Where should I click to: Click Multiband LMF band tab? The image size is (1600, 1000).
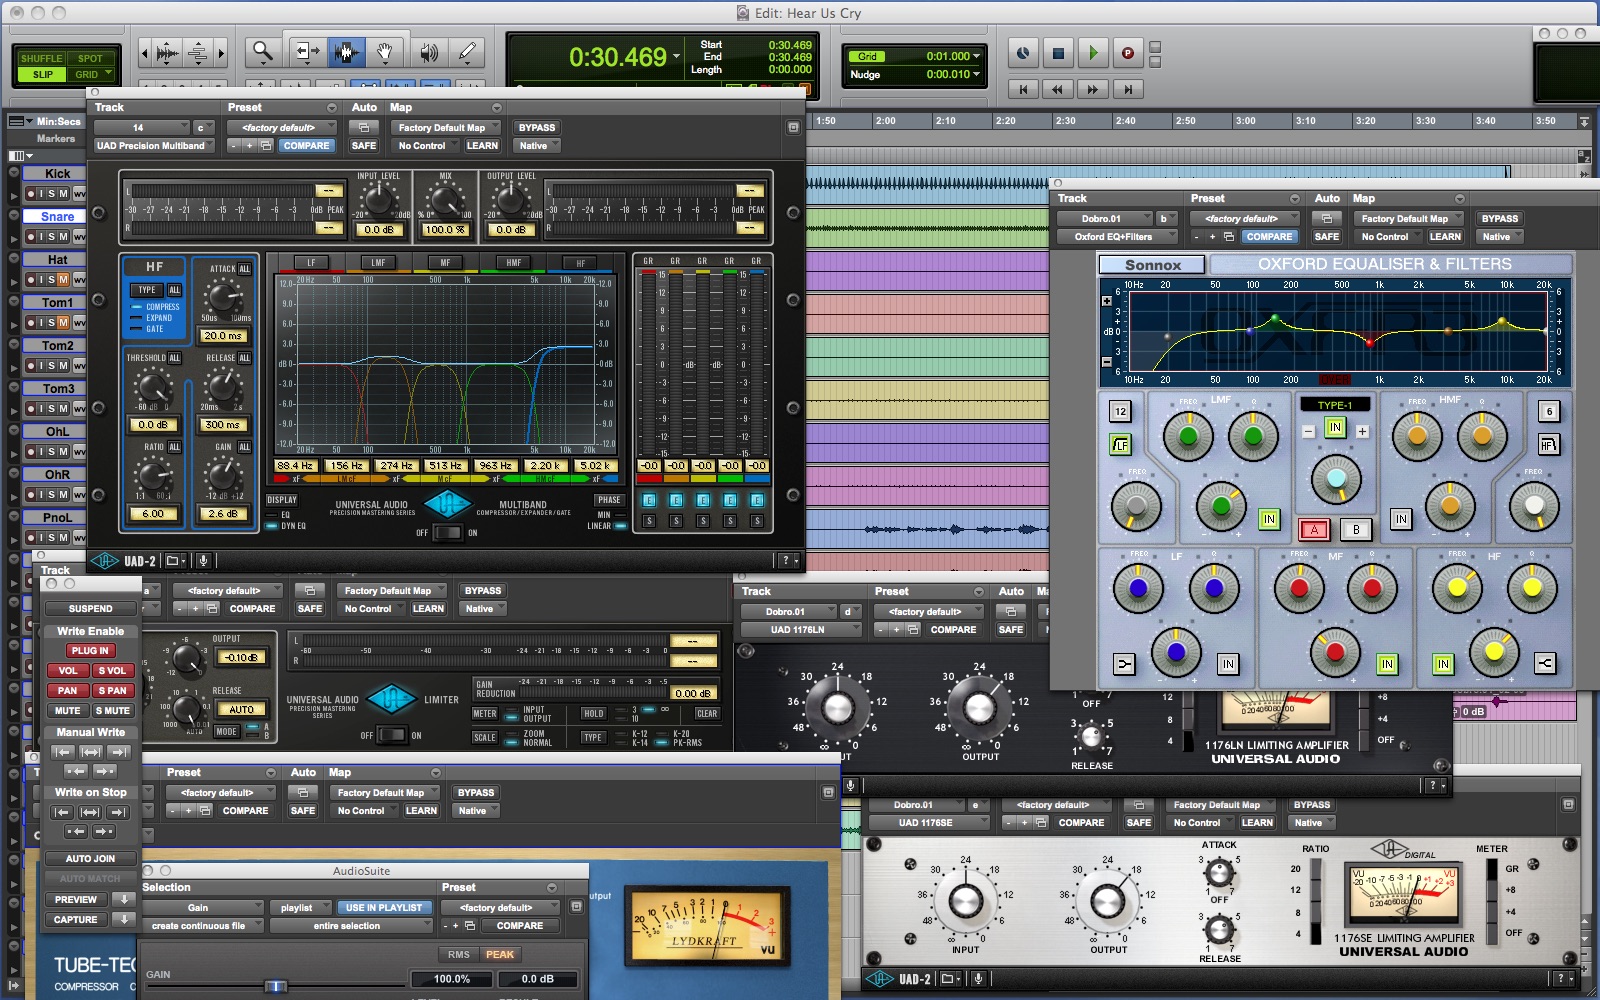pos(378,263)
